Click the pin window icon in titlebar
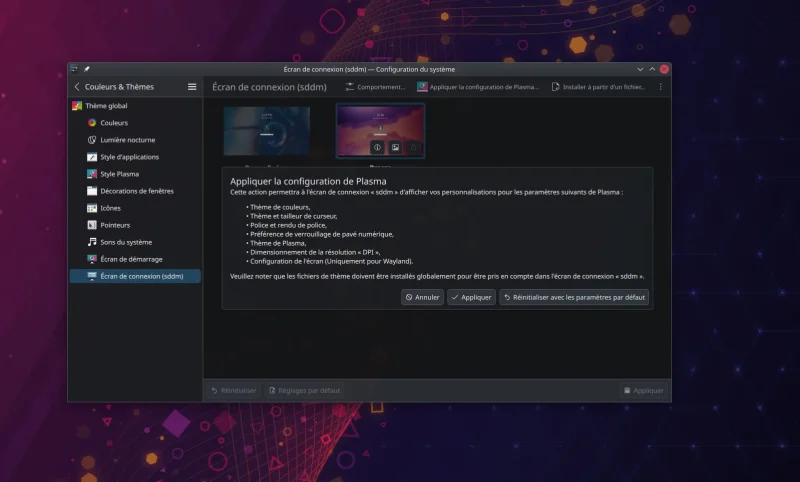This screenshot has height=482, width=800. pos(87,69)
